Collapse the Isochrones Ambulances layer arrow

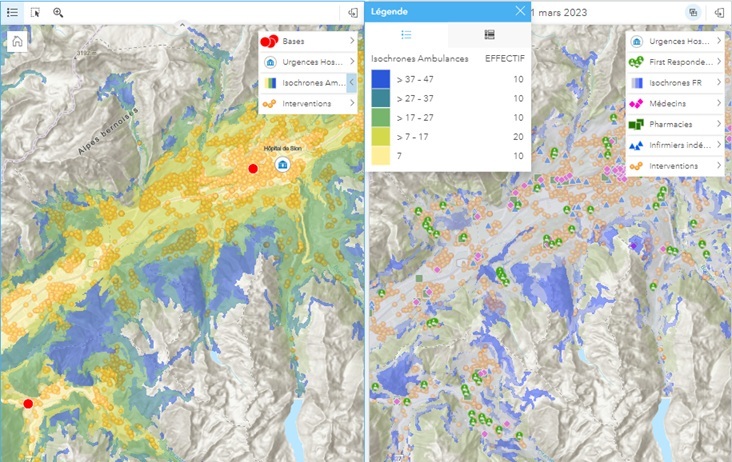click(352, 83)
